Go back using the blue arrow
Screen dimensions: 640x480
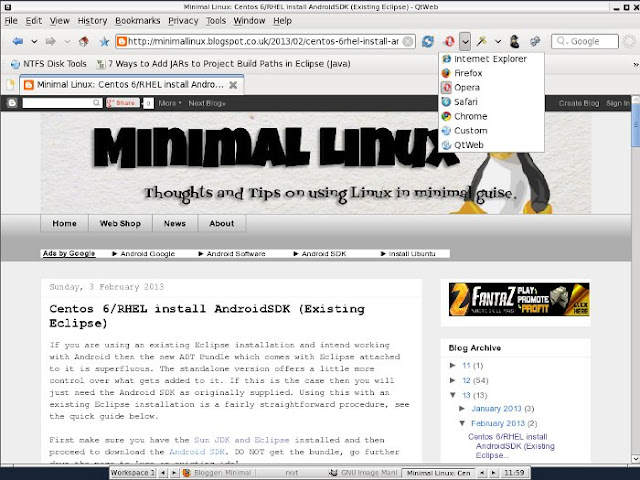pyautogui.click(x=18, y=41)
